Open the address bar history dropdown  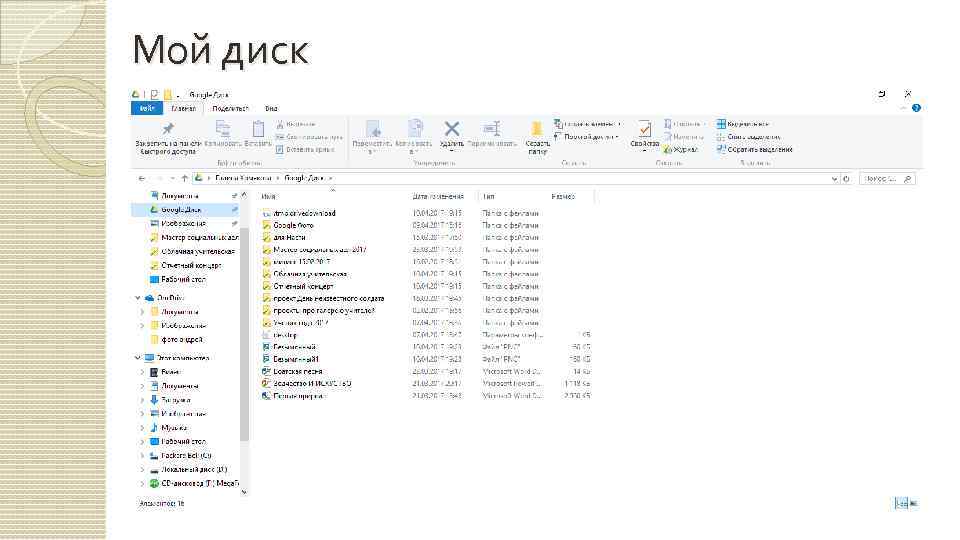834,179
